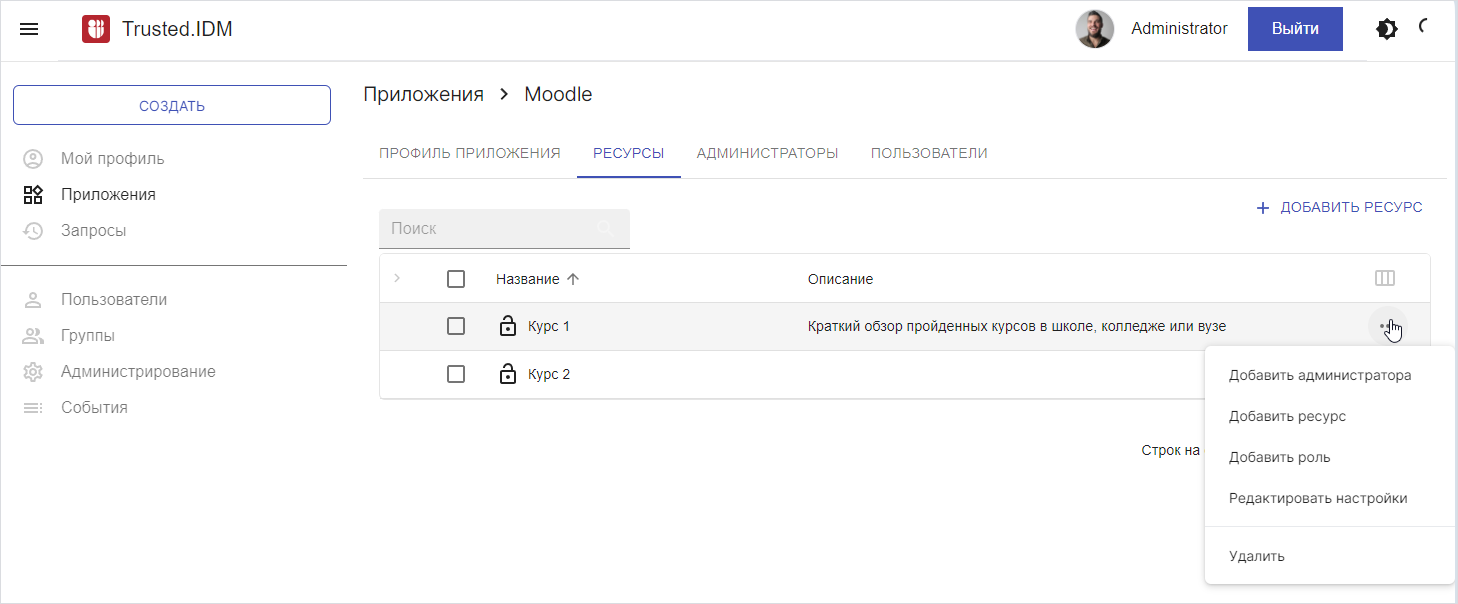Open Приложения in the sidebar

click(108, 195)
